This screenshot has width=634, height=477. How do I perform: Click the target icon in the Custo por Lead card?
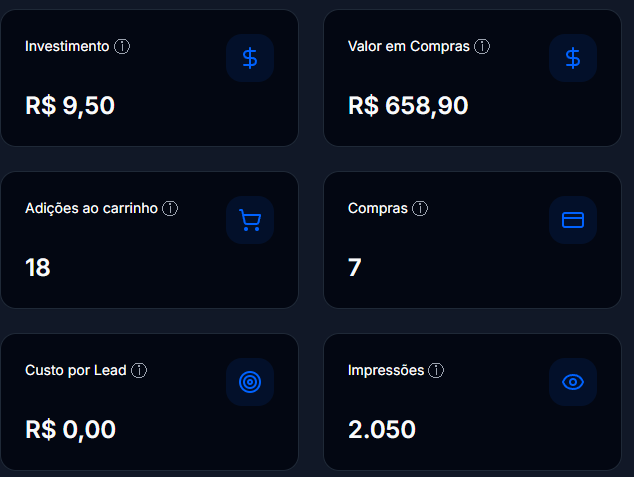250,382
